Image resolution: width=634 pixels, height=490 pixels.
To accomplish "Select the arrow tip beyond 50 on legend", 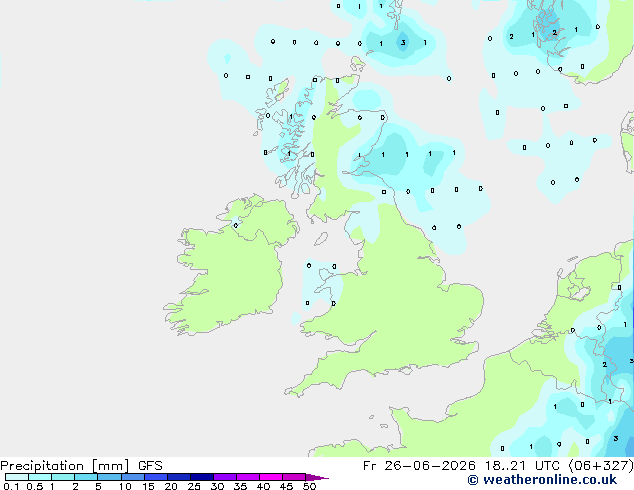I will (317, 477).
